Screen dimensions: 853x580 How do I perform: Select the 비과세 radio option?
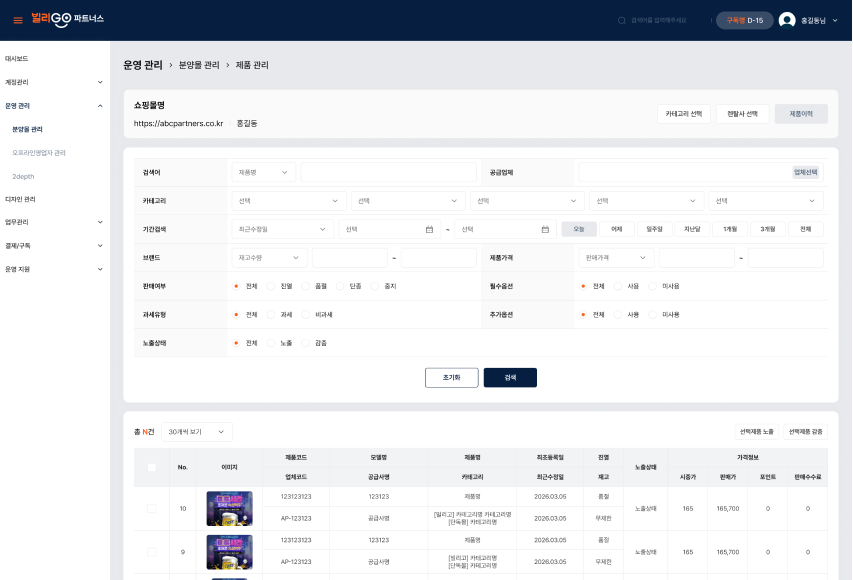(306, 314)
